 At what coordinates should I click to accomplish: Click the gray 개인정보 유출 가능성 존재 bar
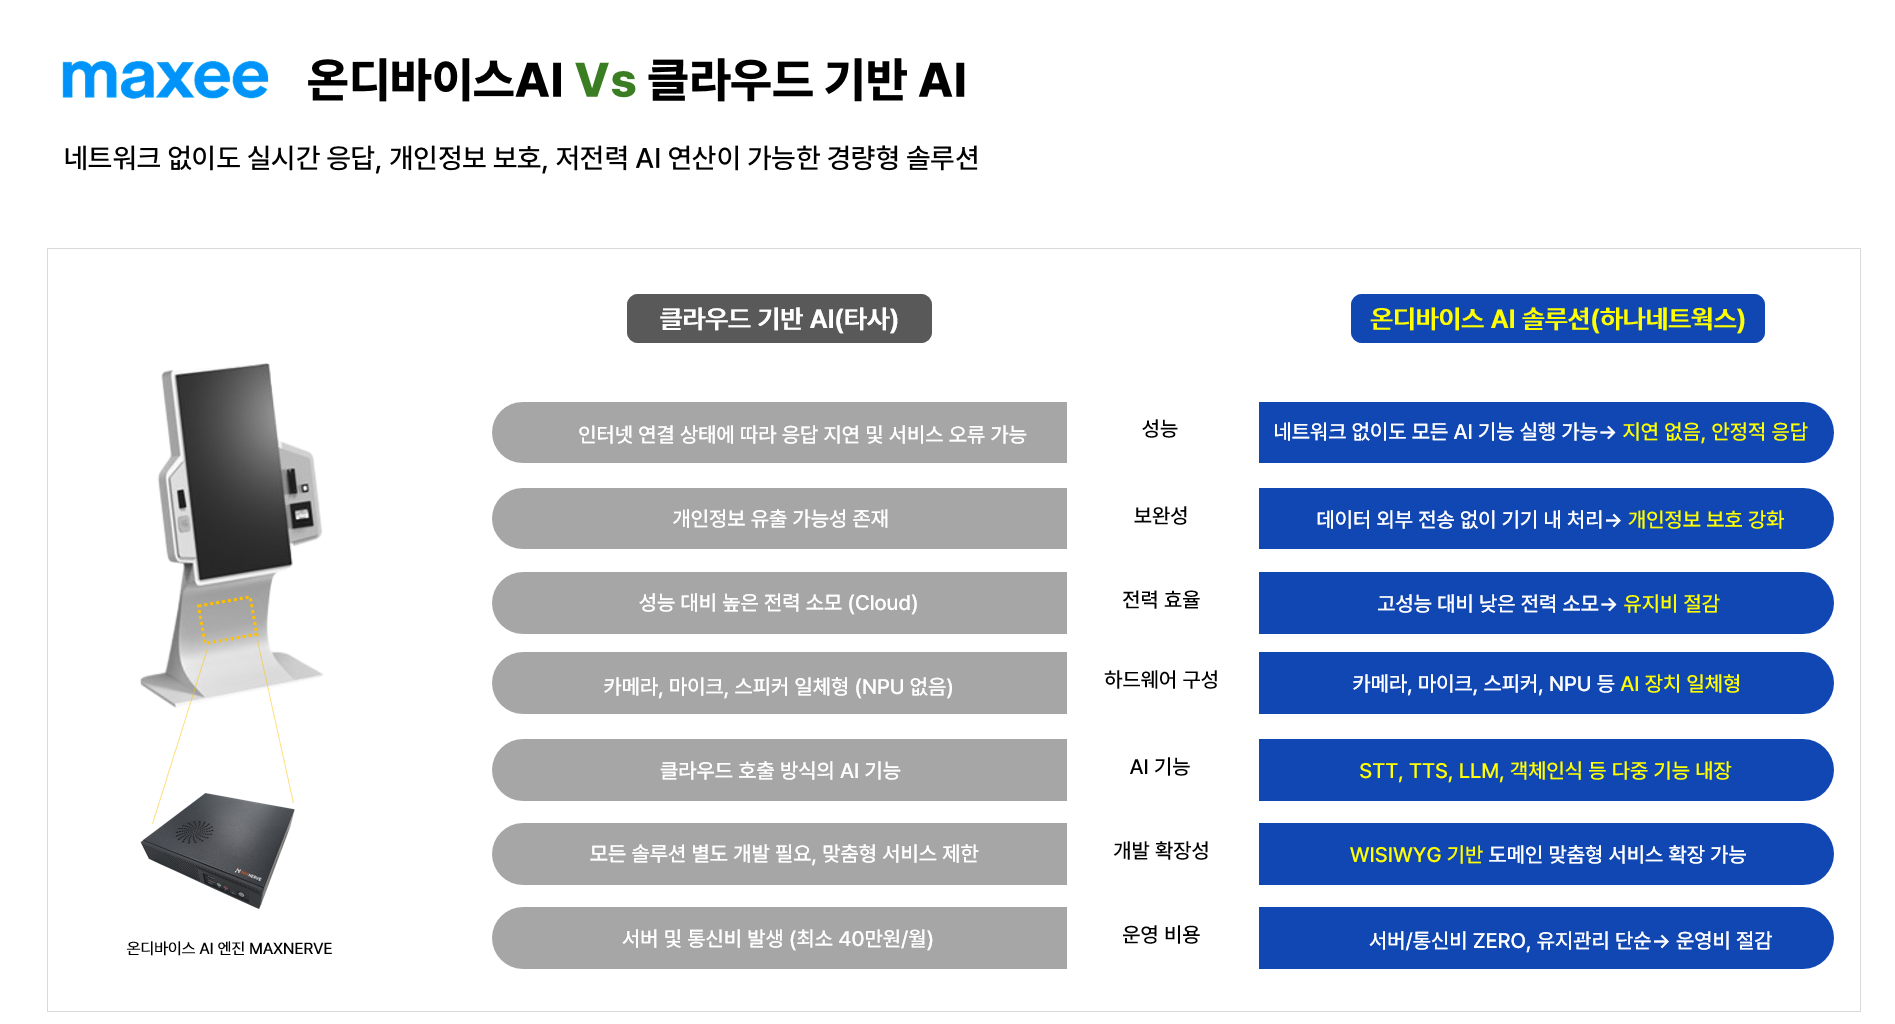(x=780, y=519)
